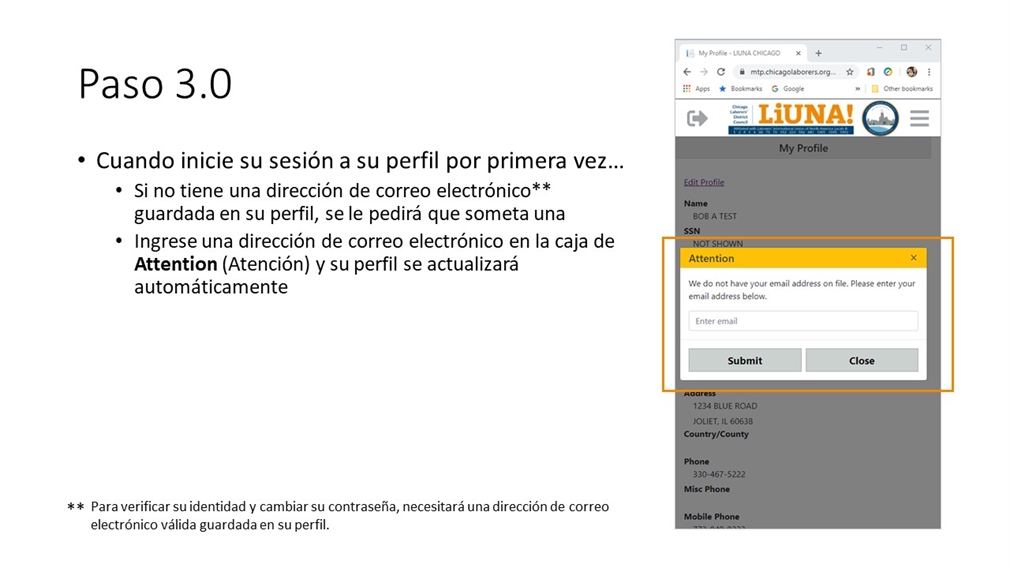Image resolution: width=1010 pixels, height=568 pixels.
Task: Open the Chrome three-dot menu
Action: [929, 72]
